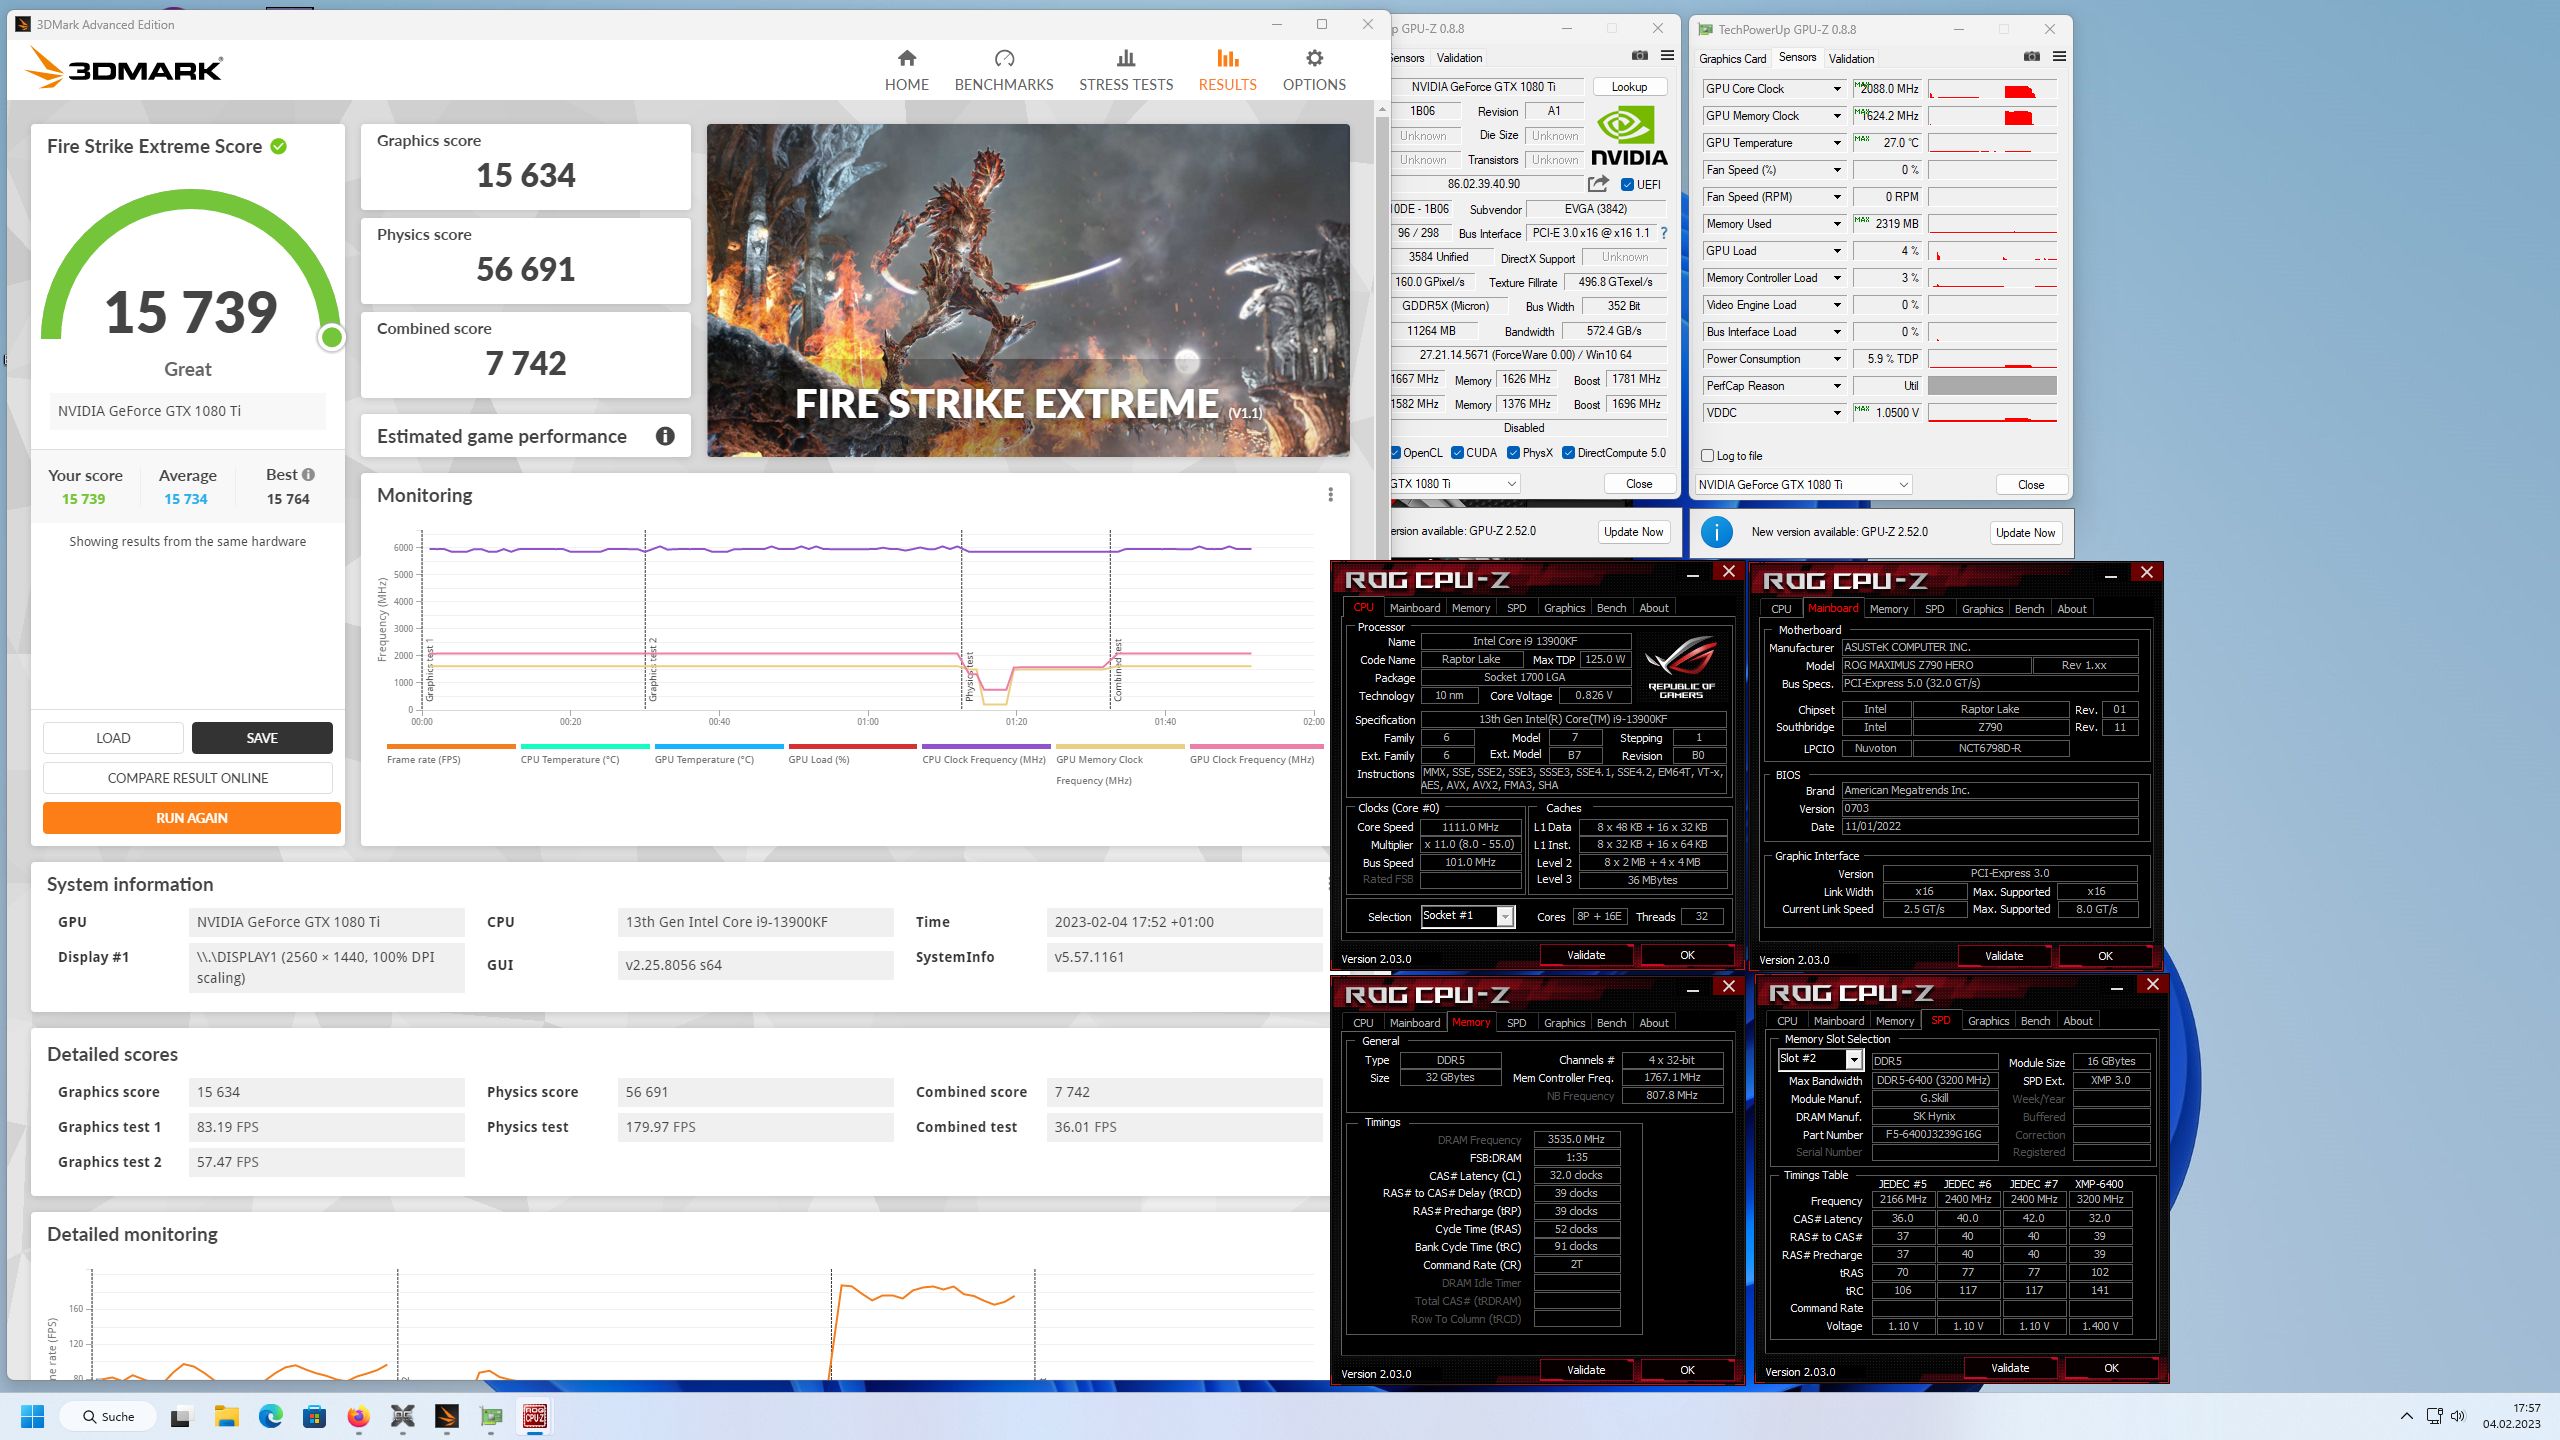Click CPU Clock Frequency purple legend swatch
2560x1440 pixels.
point(986,746)
